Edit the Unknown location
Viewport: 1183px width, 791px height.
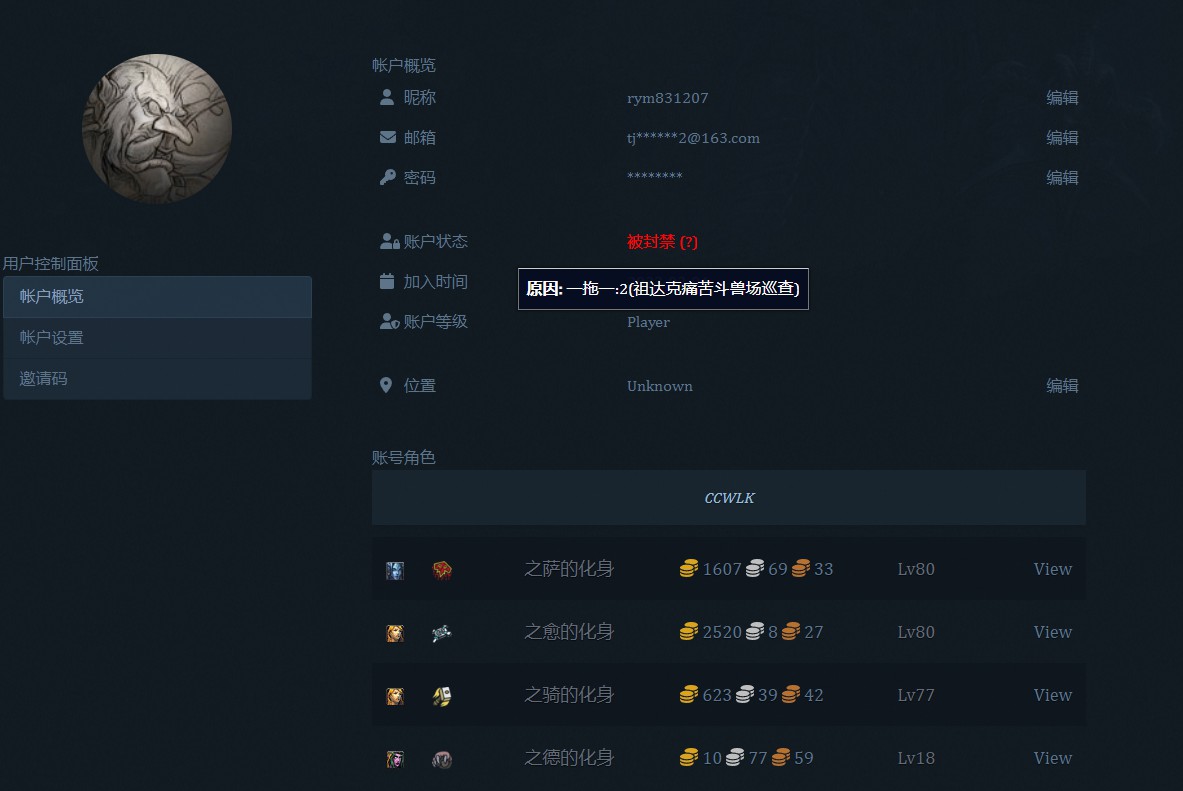coord(1062,386)
